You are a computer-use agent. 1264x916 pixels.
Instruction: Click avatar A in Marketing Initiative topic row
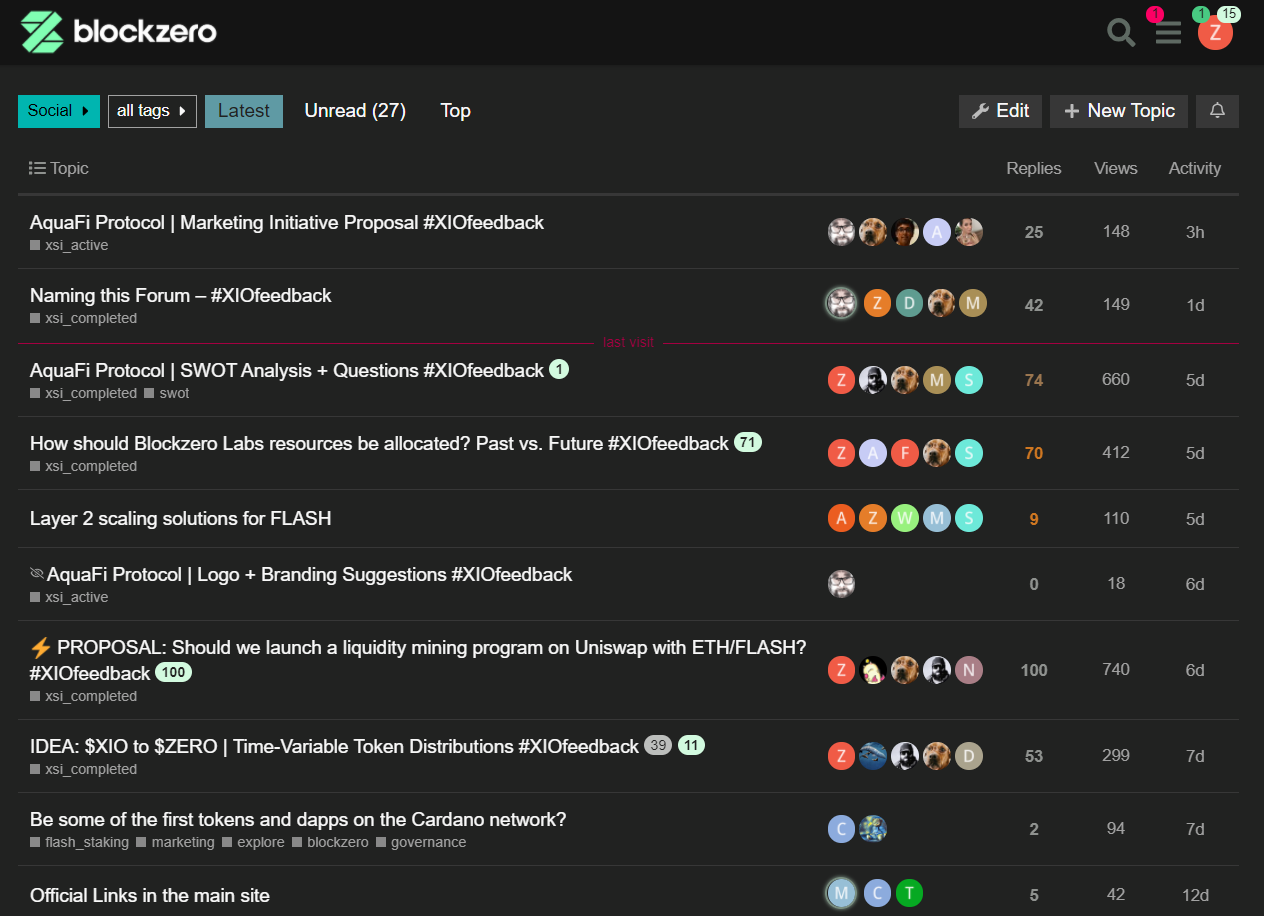point(937,232)
